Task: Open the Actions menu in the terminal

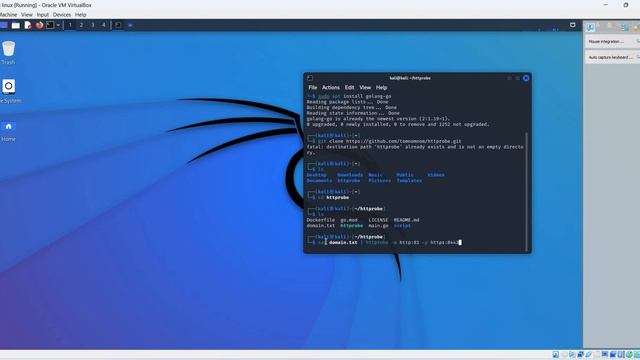Action: (x=331, y=87)
